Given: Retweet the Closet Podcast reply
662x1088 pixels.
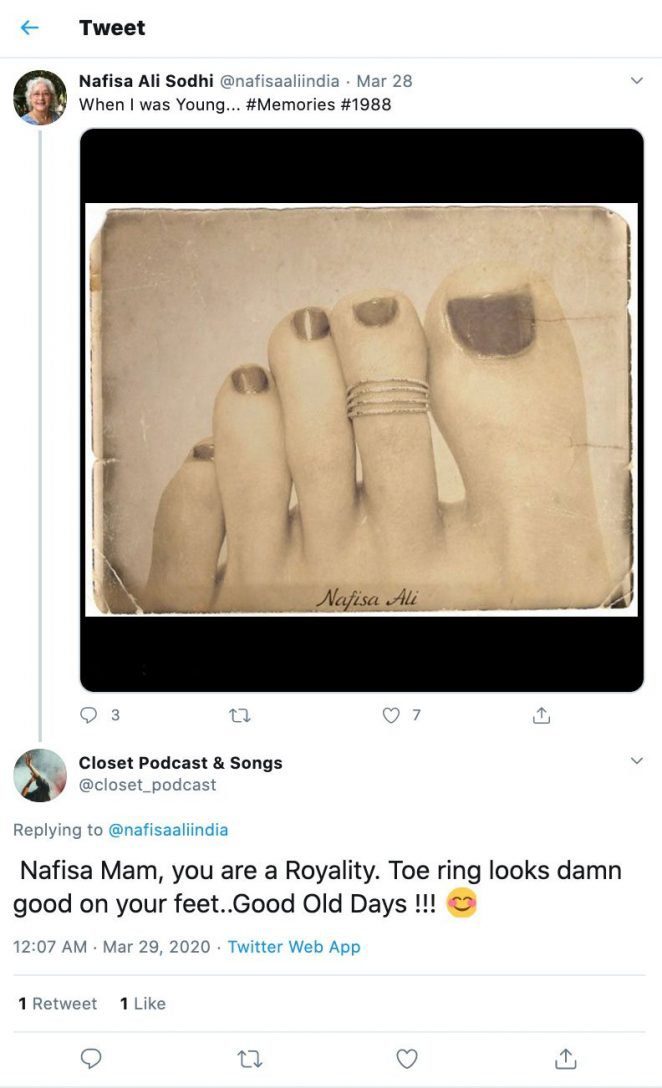Looking at the screenshot, I should coord(250,1057).
